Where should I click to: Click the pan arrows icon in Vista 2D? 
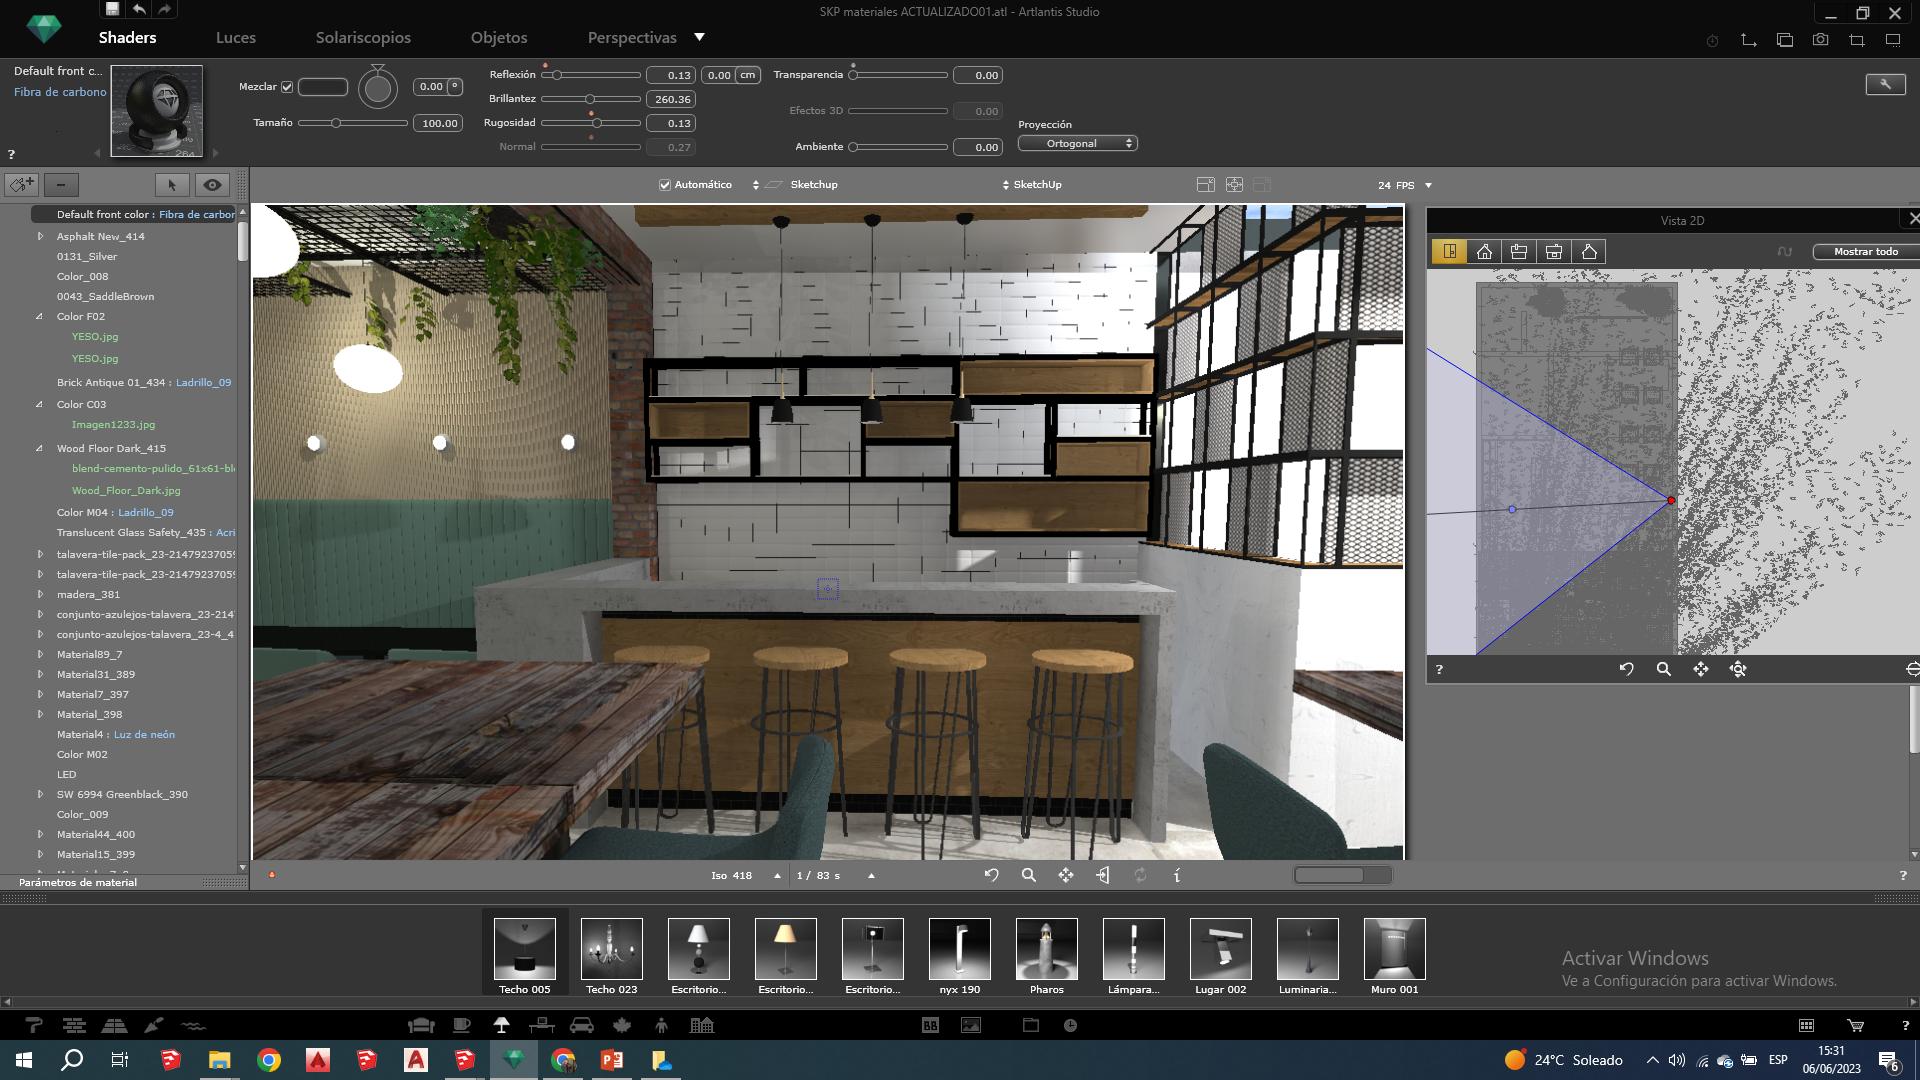click(x=1700, y=669)
